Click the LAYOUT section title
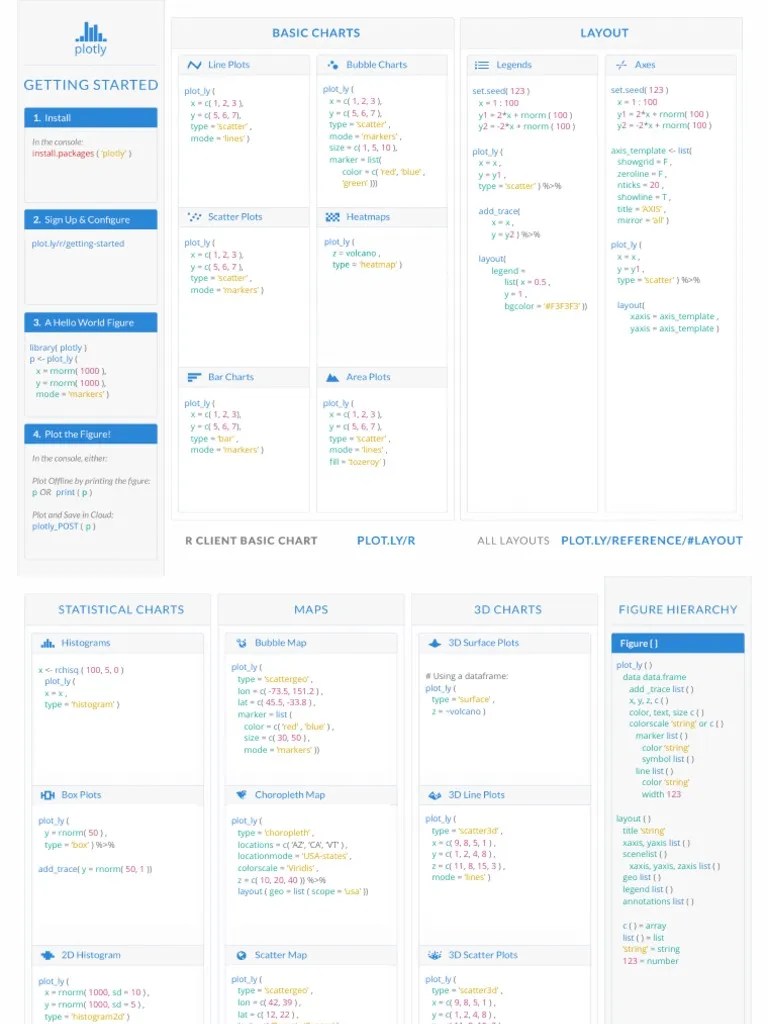The image size is (768, 1024). pos(604,33)
